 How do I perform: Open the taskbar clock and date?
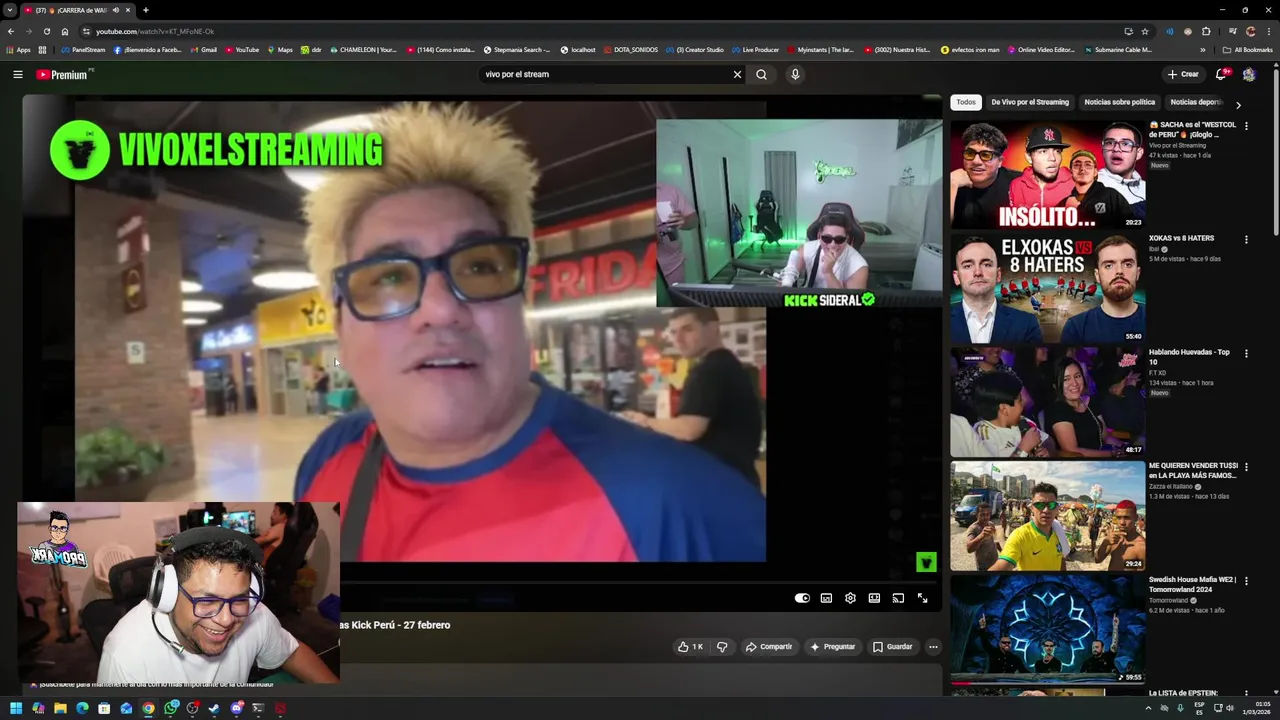1255,708
